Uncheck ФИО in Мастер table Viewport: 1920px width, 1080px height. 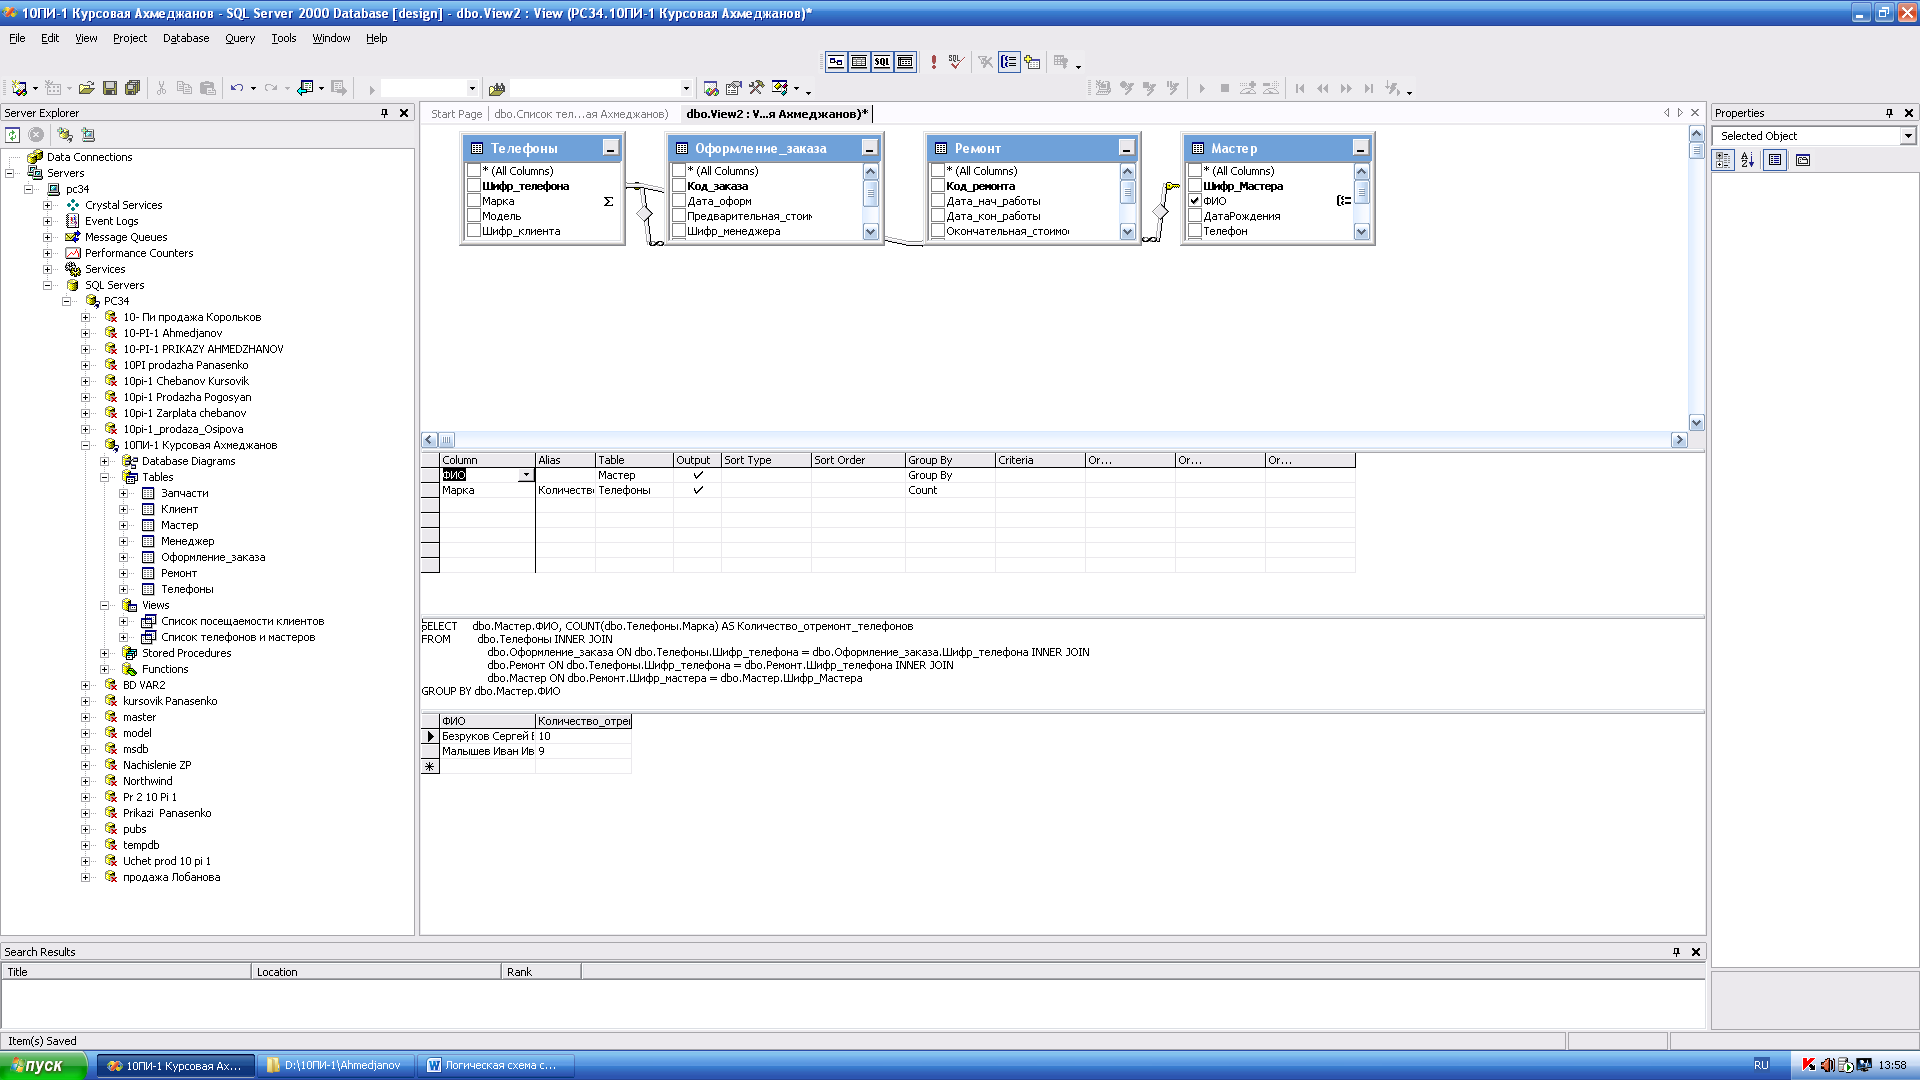tap(1195, 201)
